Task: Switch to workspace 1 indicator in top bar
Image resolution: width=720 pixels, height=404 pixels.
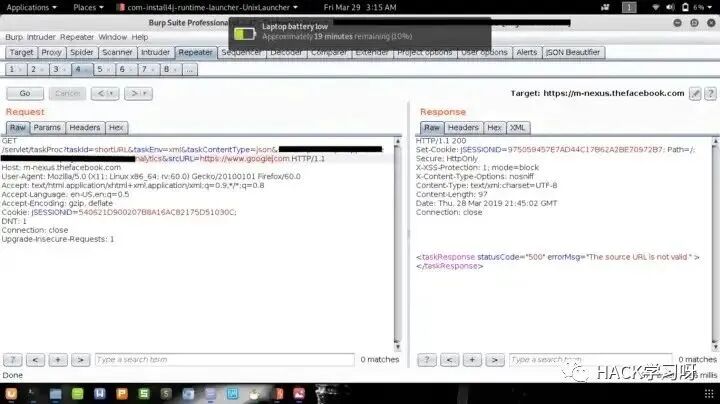Action: [x=629, y=7]
